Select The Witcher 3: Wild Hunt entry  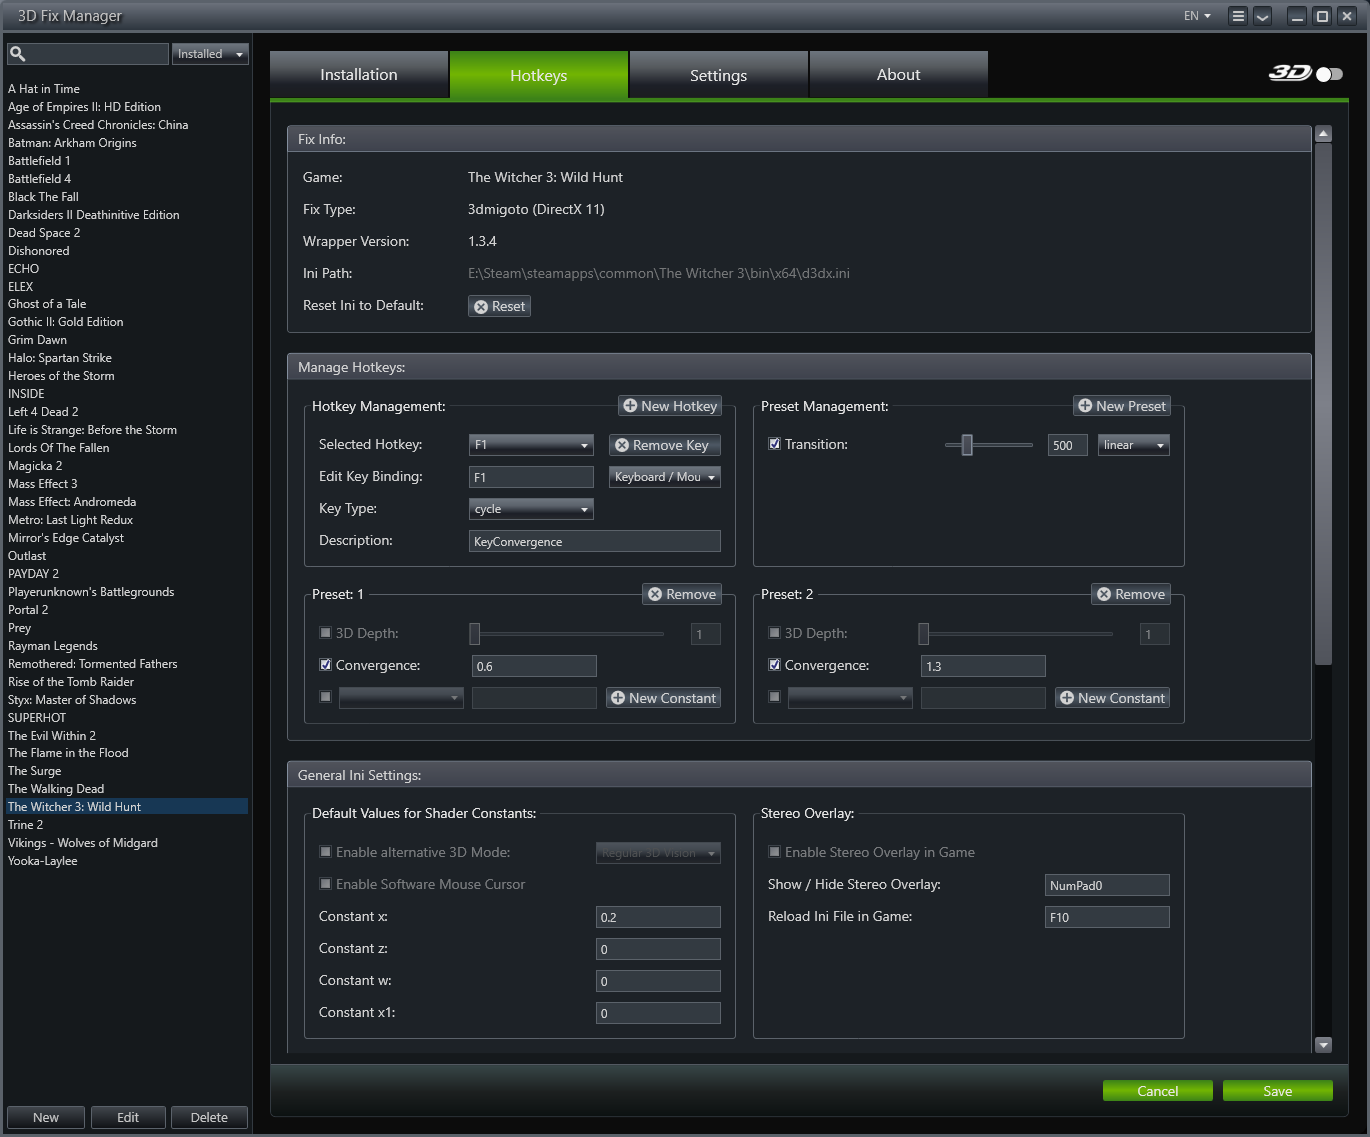(x=126, y=807)
